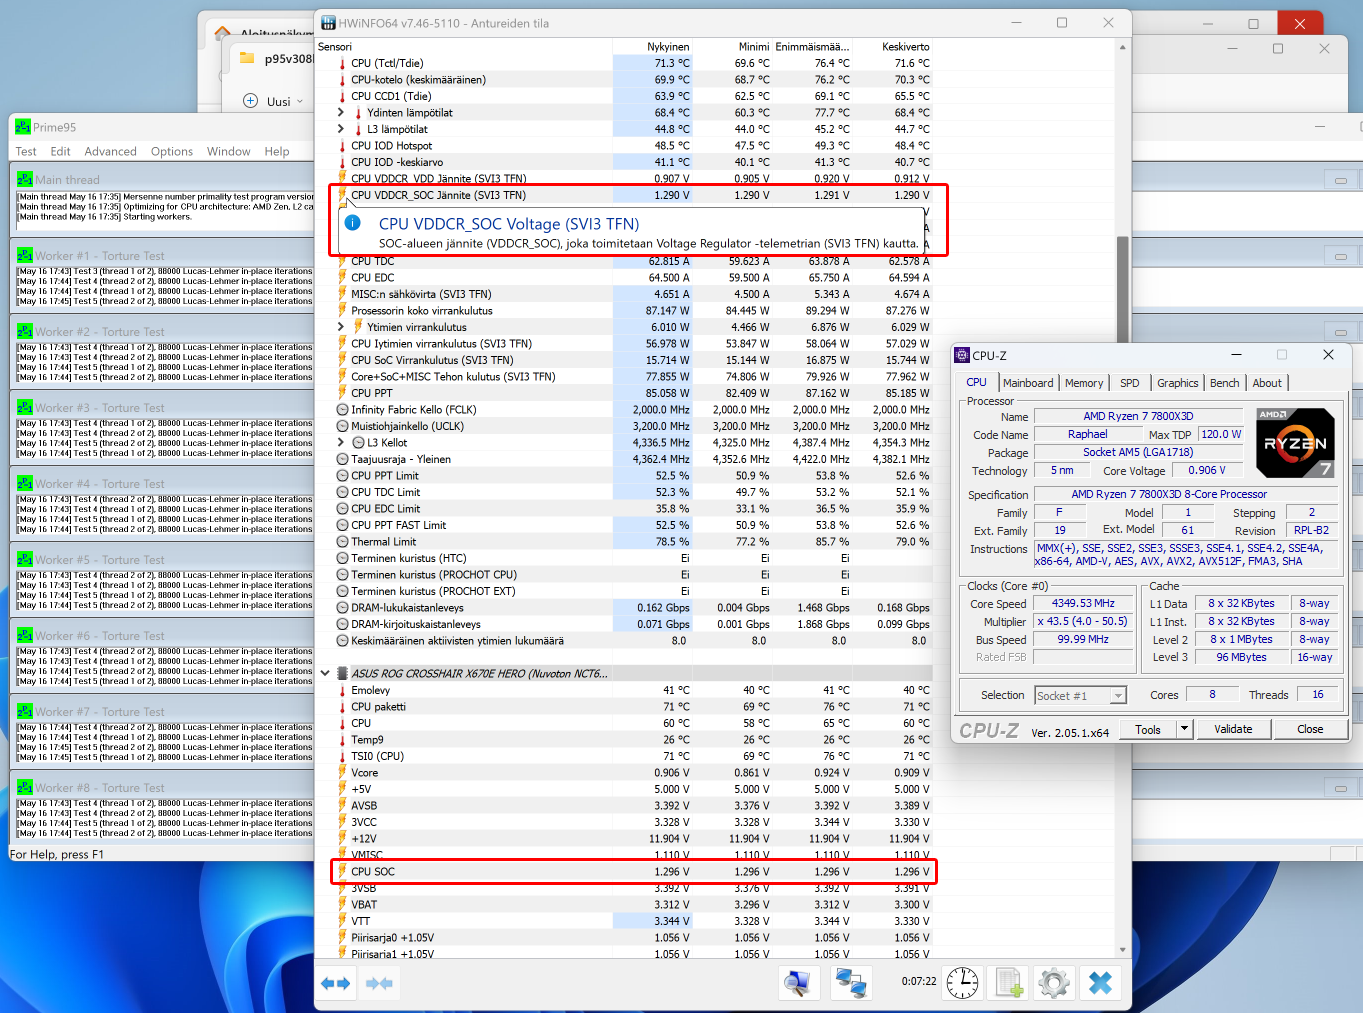The height and width of the screenshot is (1013, 1363).
Task: Click the collapse-columns inward arrows icon in HWiNFO
Action: [x=379, y=983]
